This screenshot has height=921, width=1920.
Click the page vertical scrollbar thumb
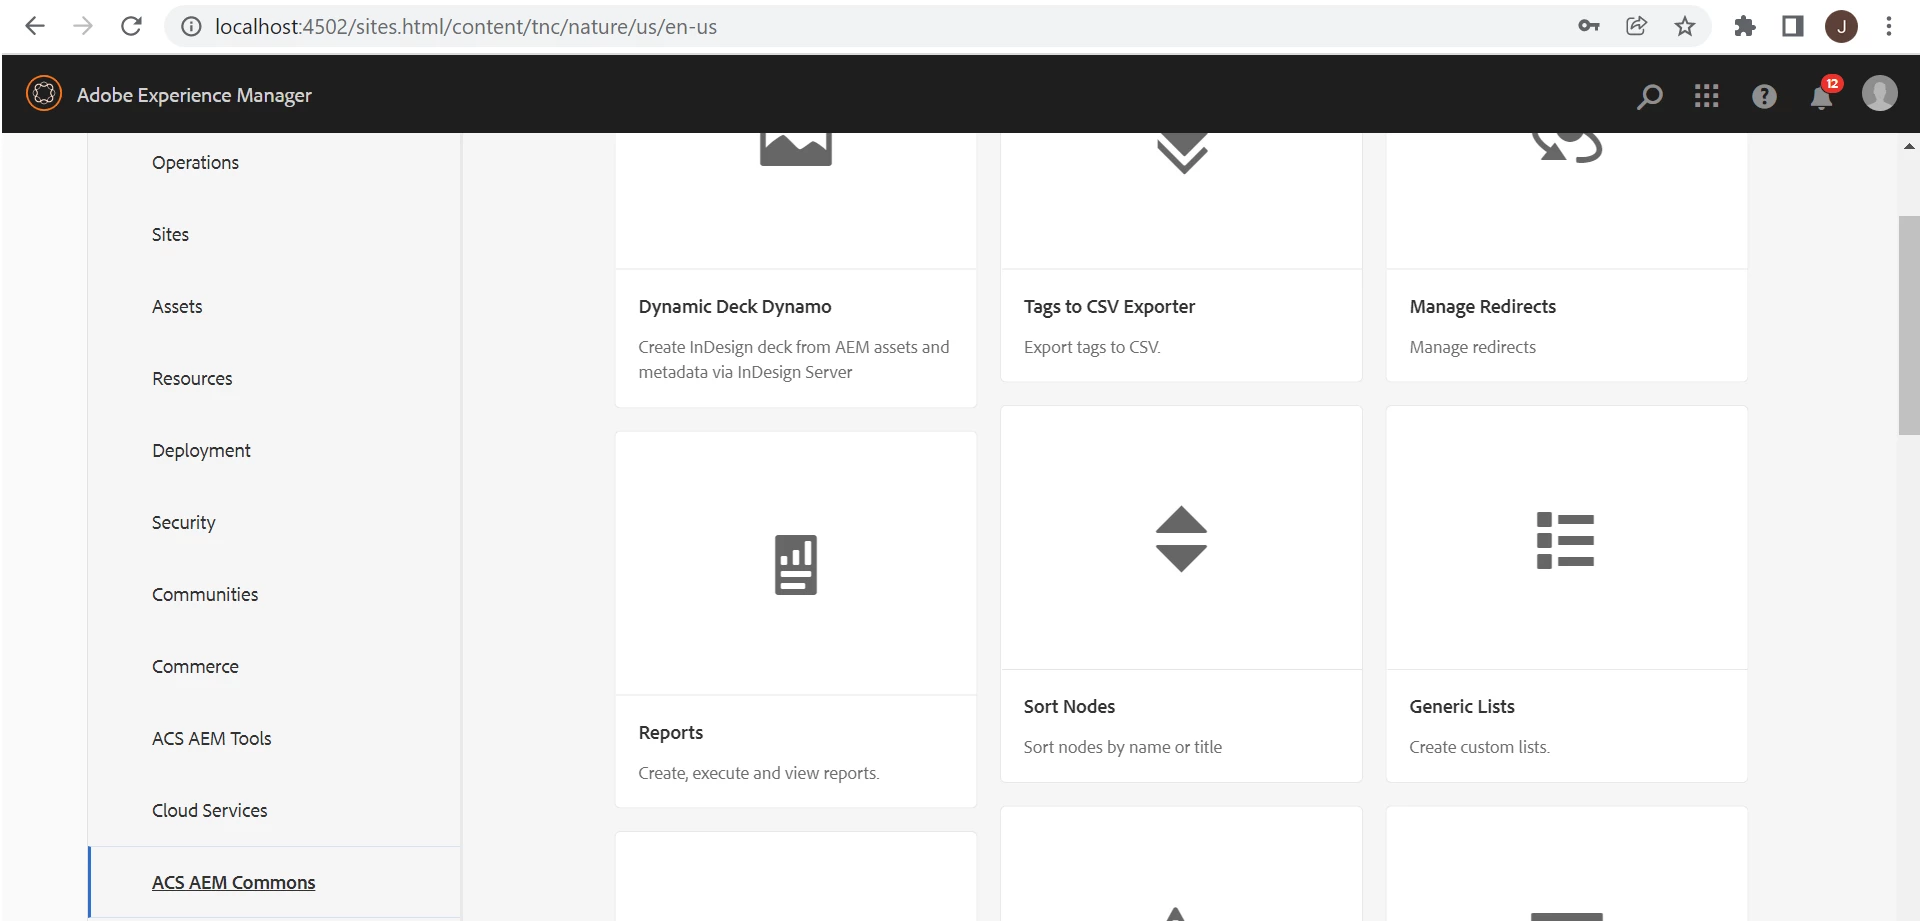point(1908,325)
